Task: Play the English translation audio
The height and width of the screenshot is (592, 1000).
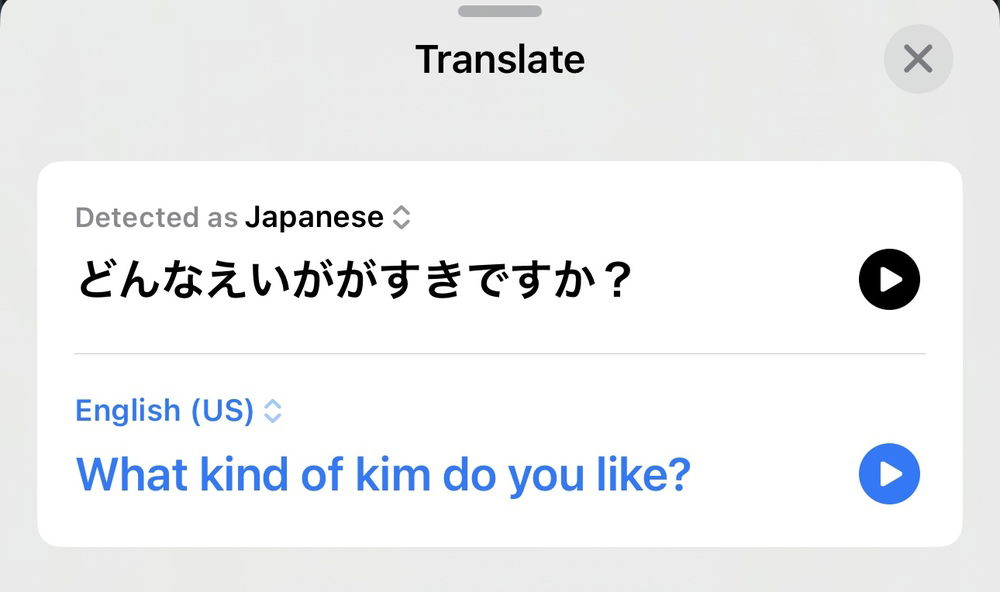Action: point(888,474)
